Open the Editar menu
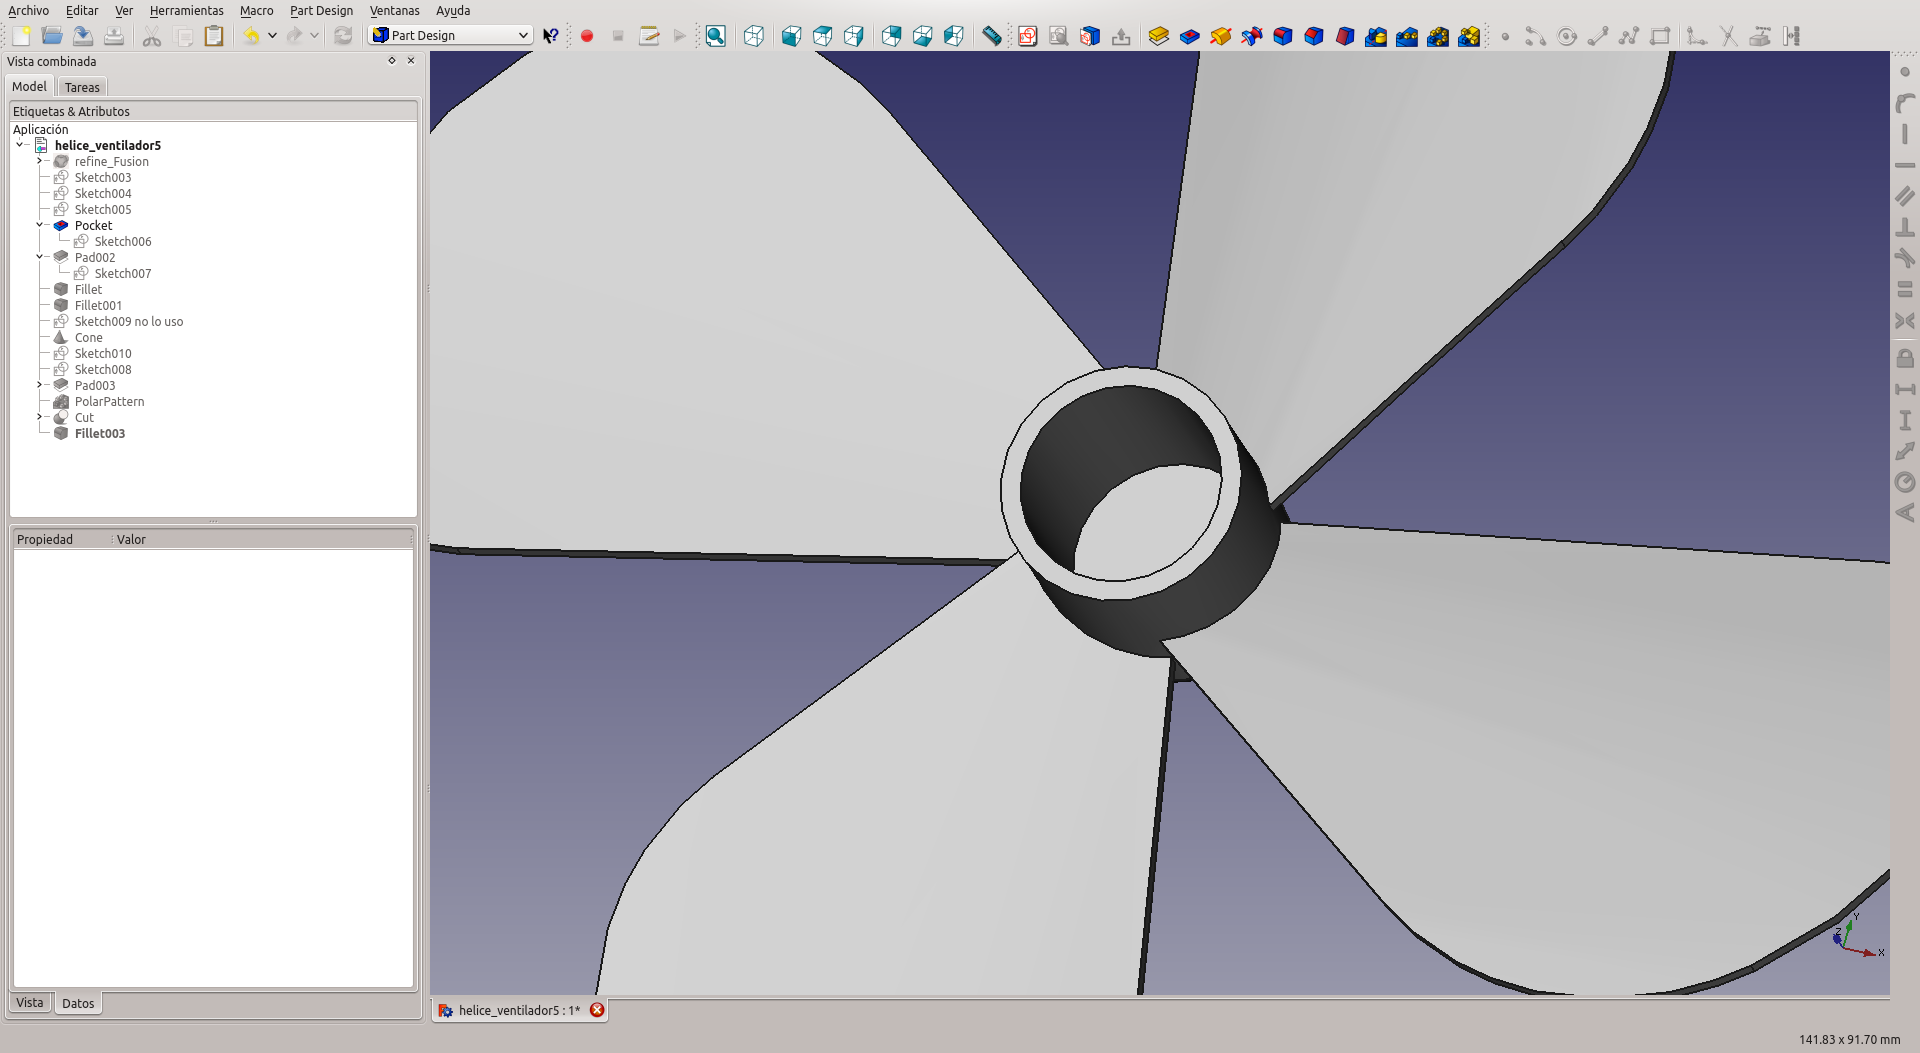Viewport: 1920px width, 1053px height. (82, 10)
